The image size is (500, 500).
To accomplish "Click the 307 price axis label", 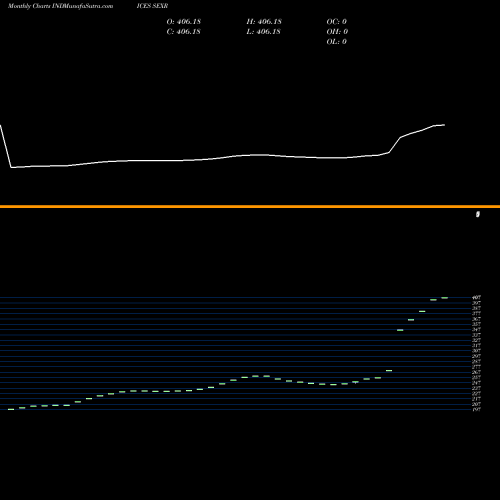I will [x=477, y=351].
